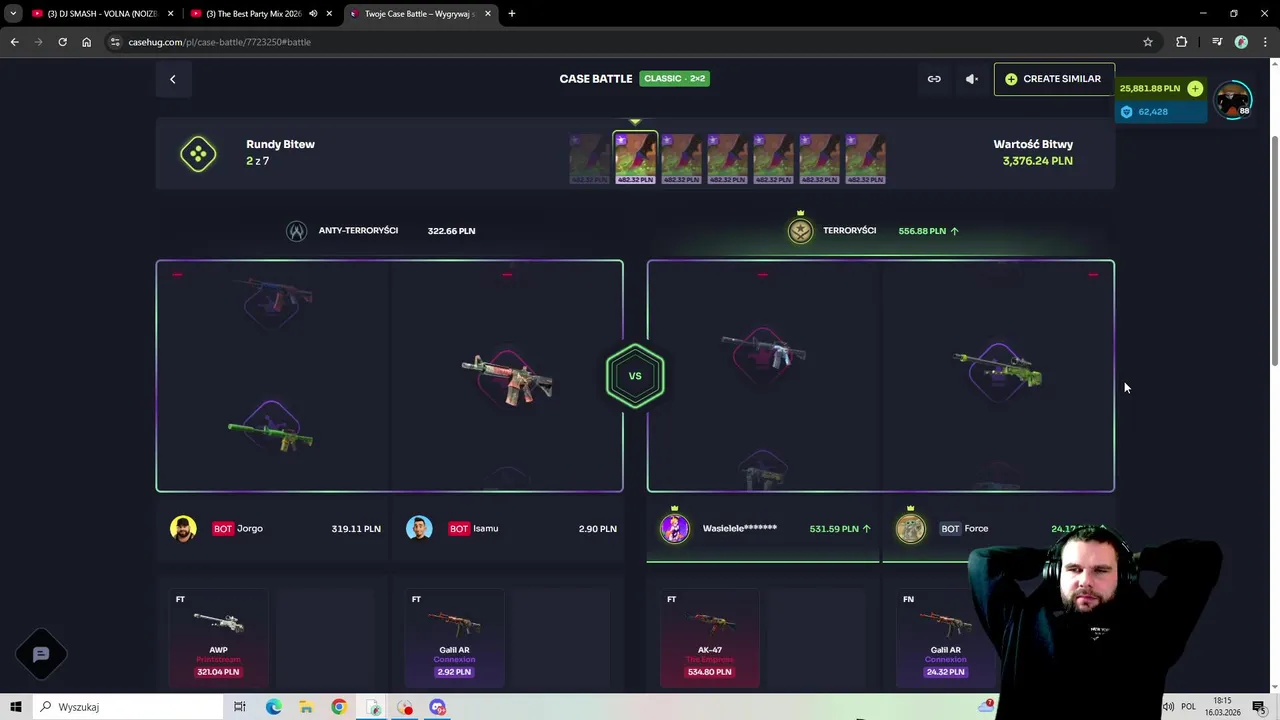
Task: Click the Terroryści team emblem
Action: click(x=800, y=230)
